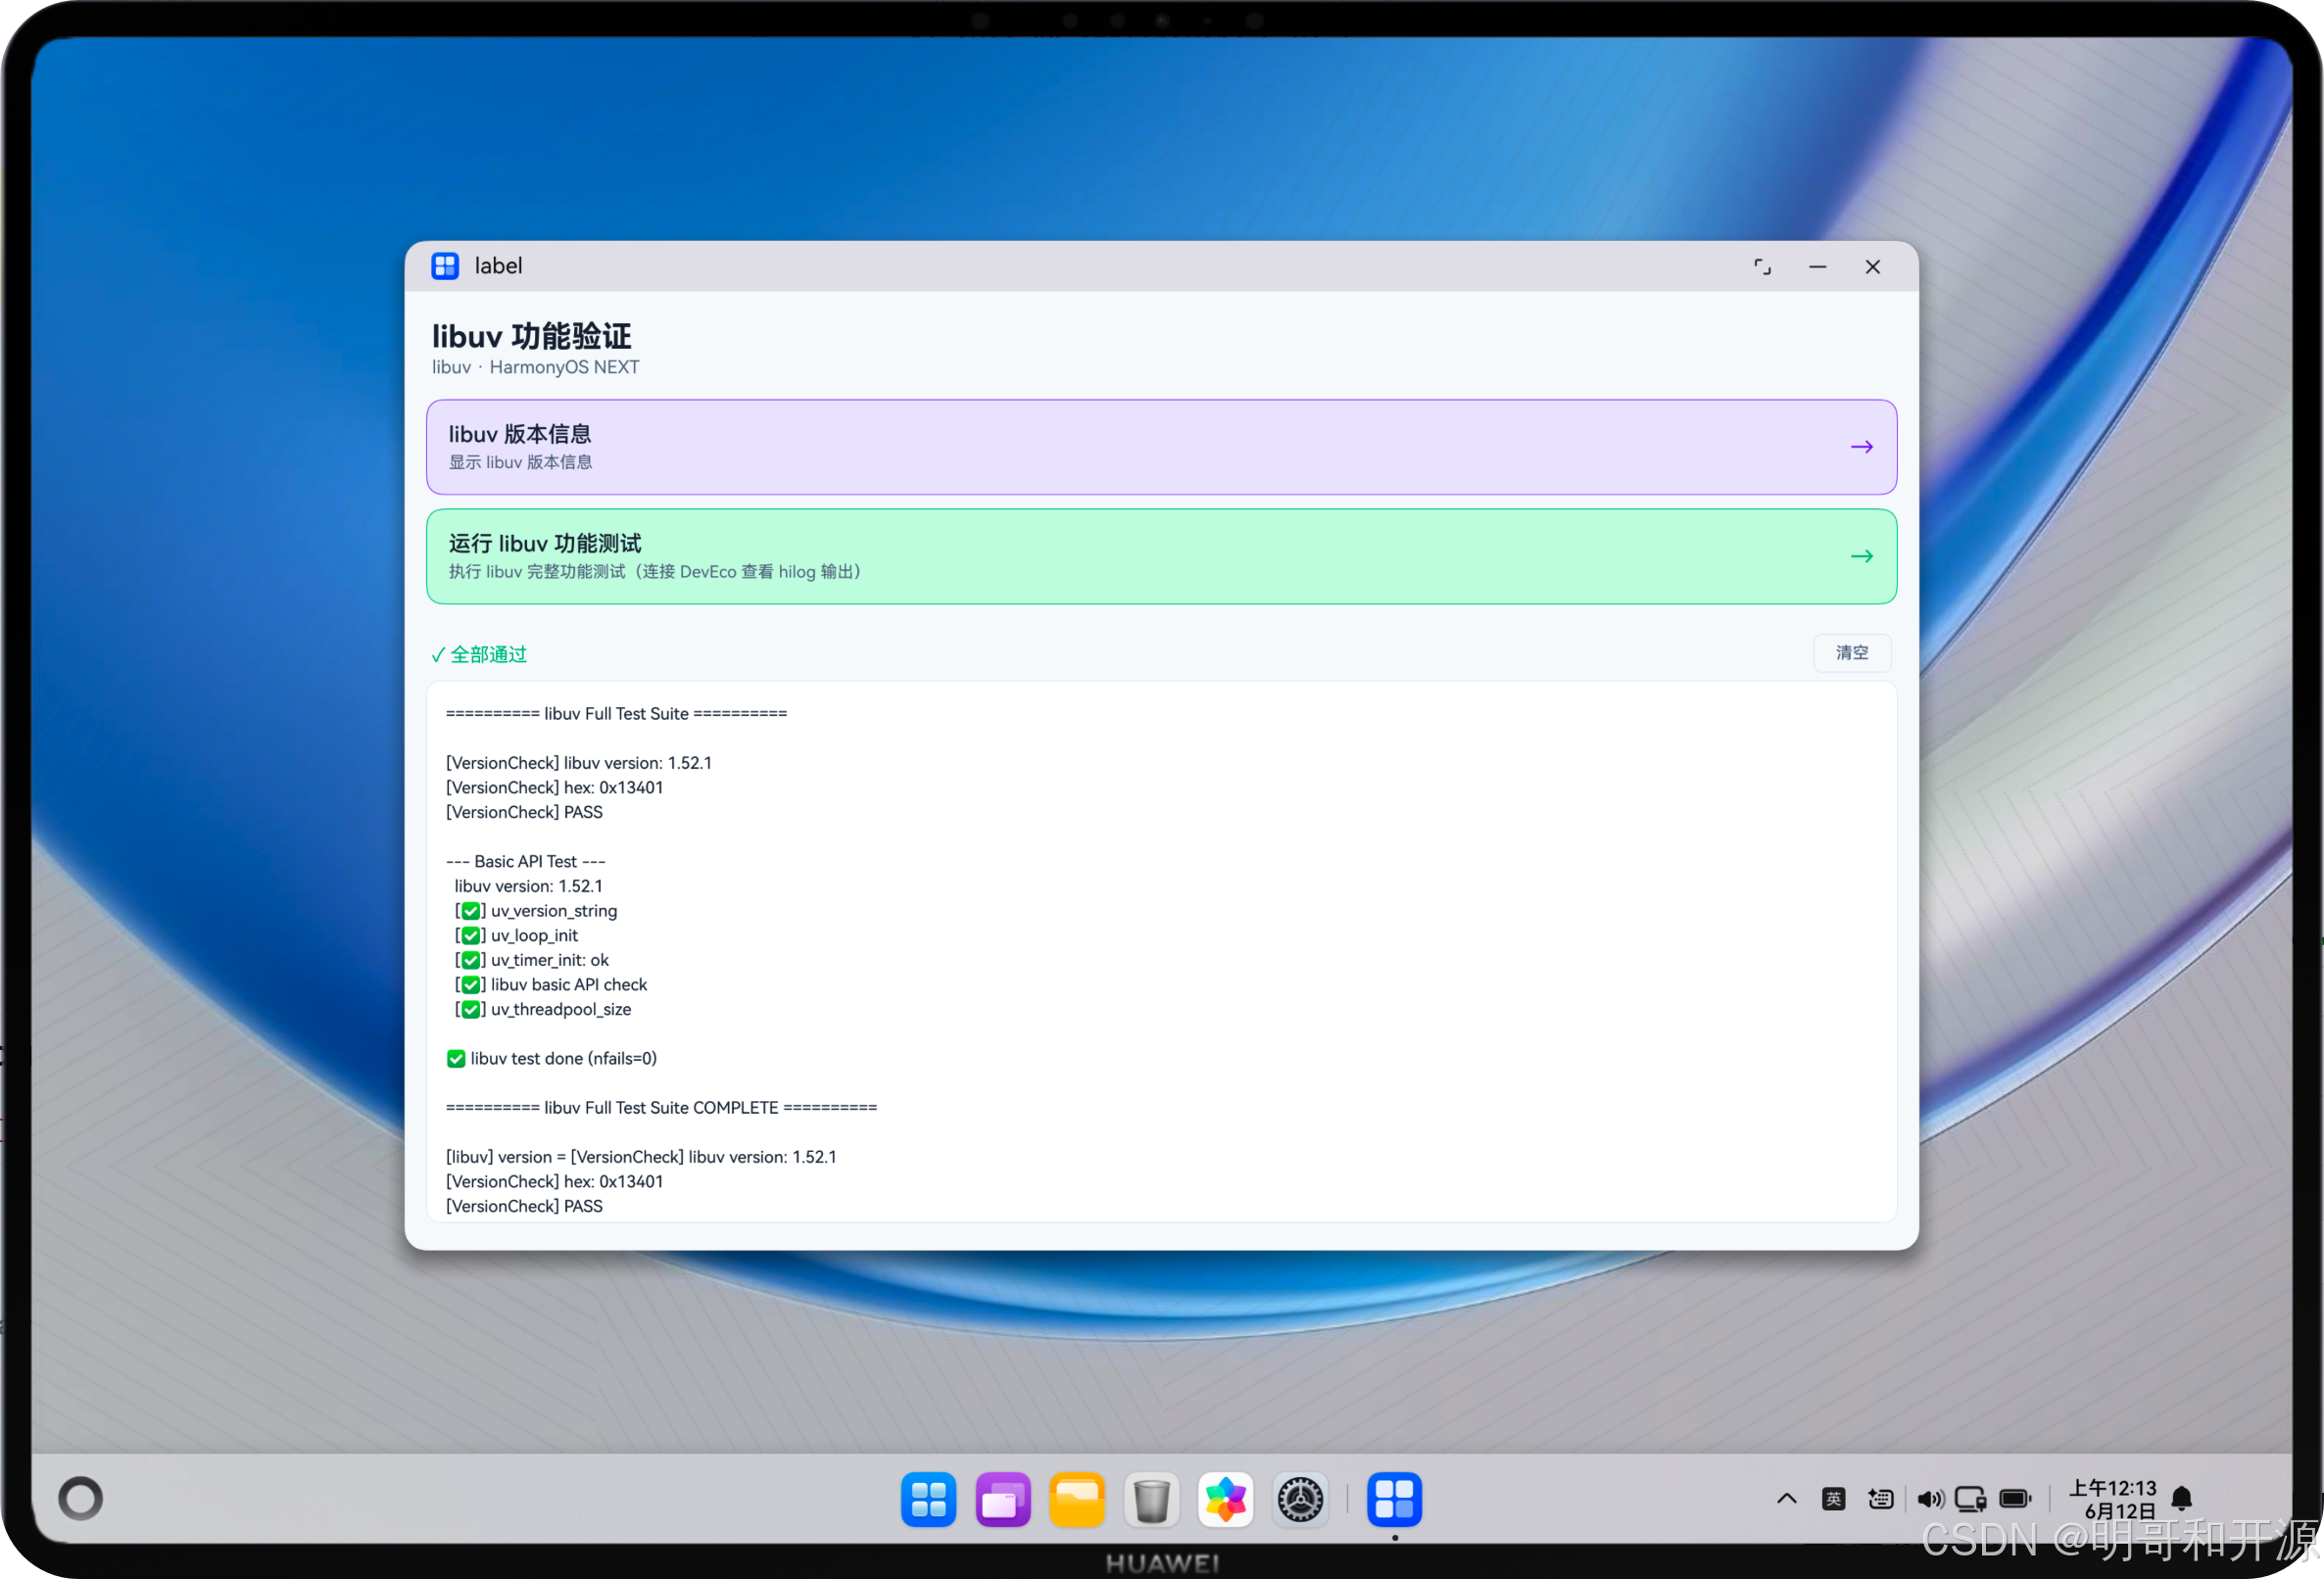Minimize the label window
This screenshot has width=2324, height=1579.
tap(1817, 267)
